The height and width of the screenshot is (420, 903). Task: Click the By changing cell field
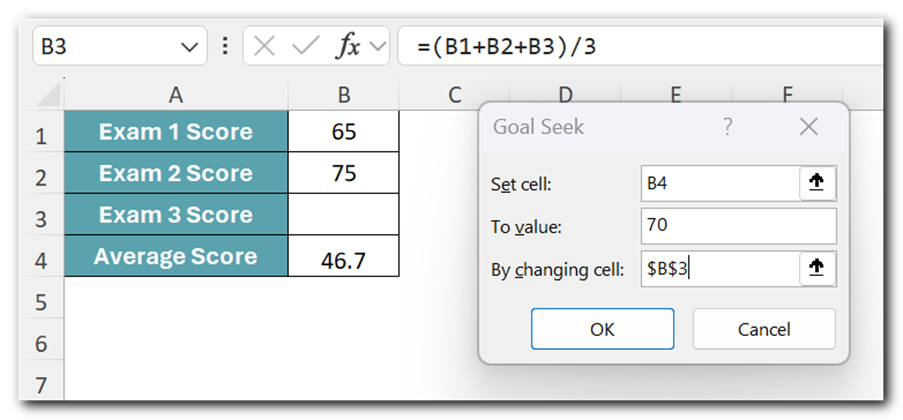(720, 268)
